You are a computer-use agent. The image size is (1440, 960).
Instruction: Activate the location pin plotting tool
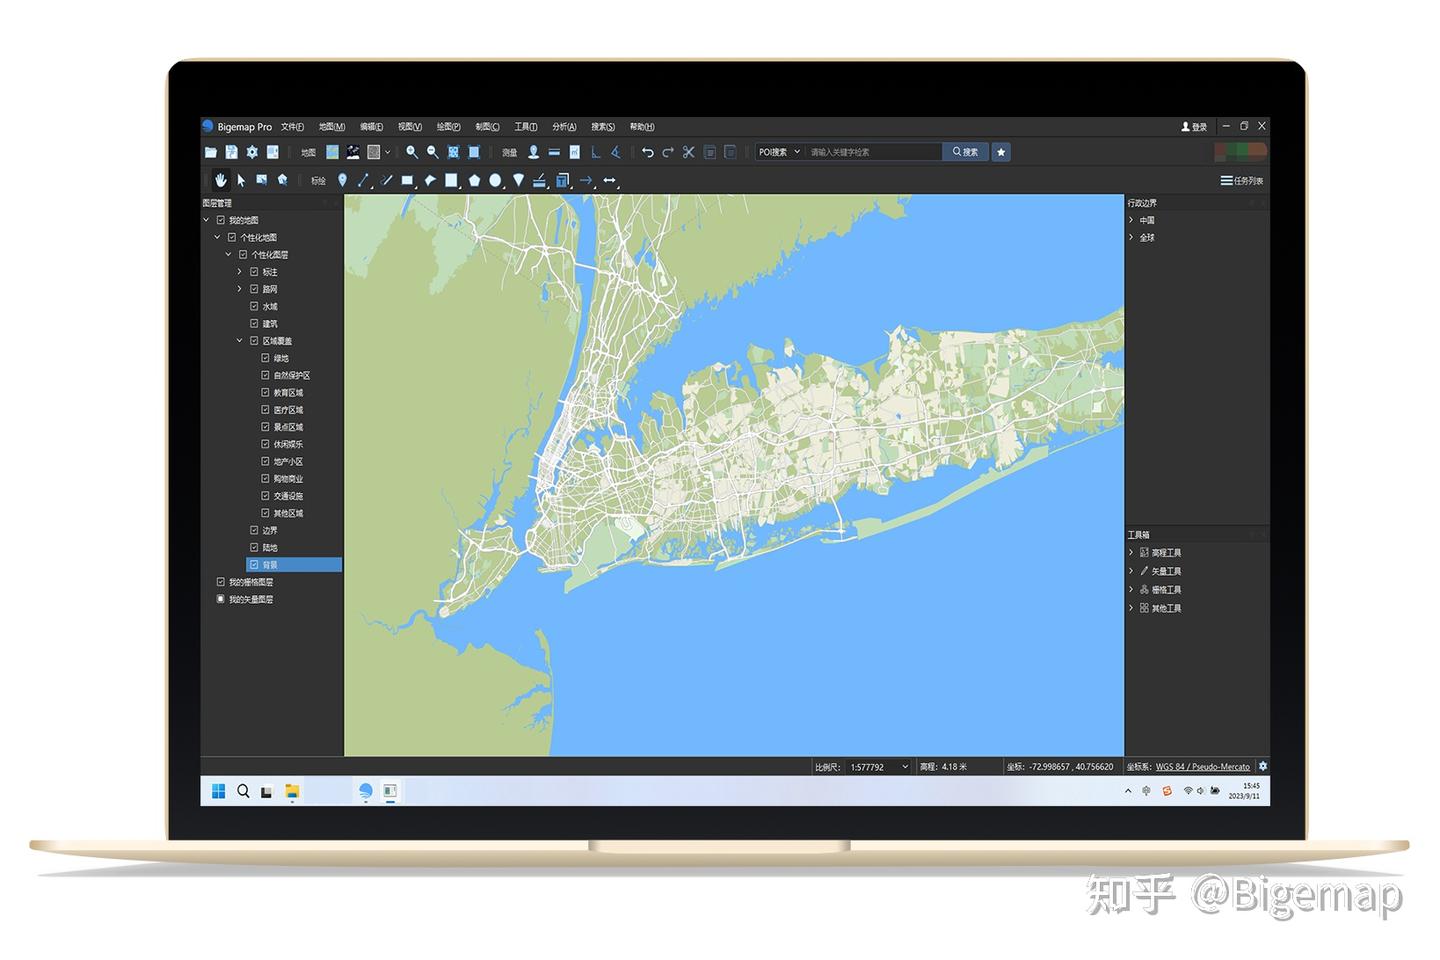click(x=342, y=180)
